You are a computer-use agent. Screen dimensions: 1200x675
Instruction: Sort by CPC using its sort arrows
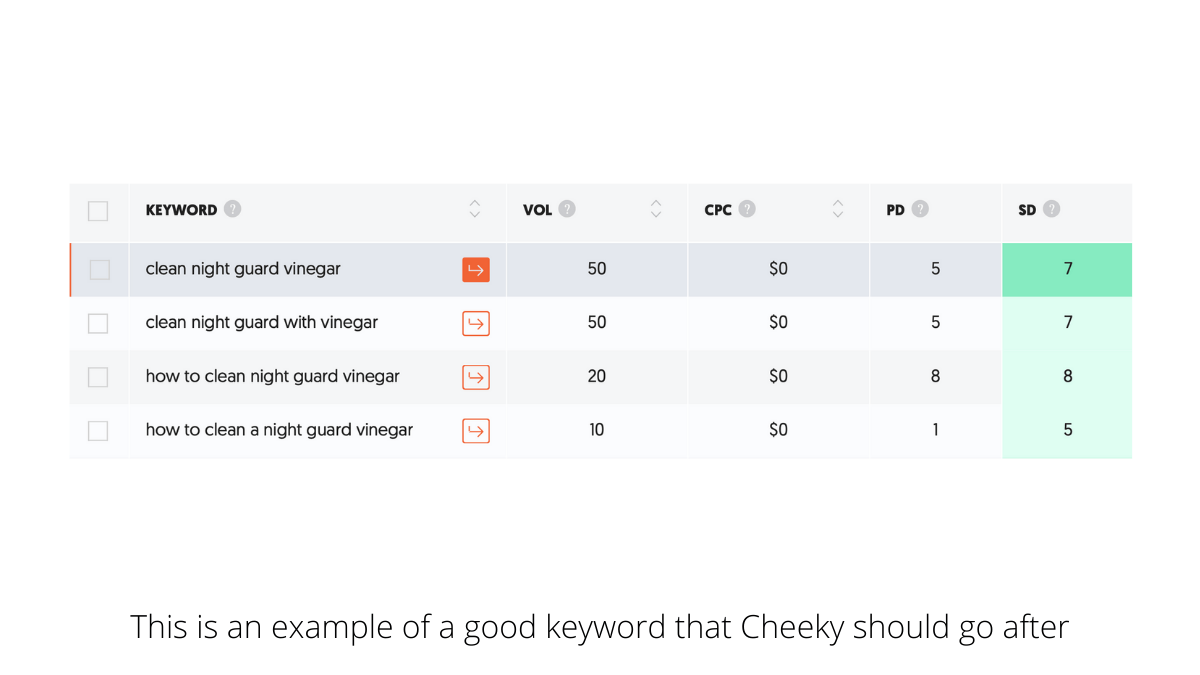(x=838, y=209)
